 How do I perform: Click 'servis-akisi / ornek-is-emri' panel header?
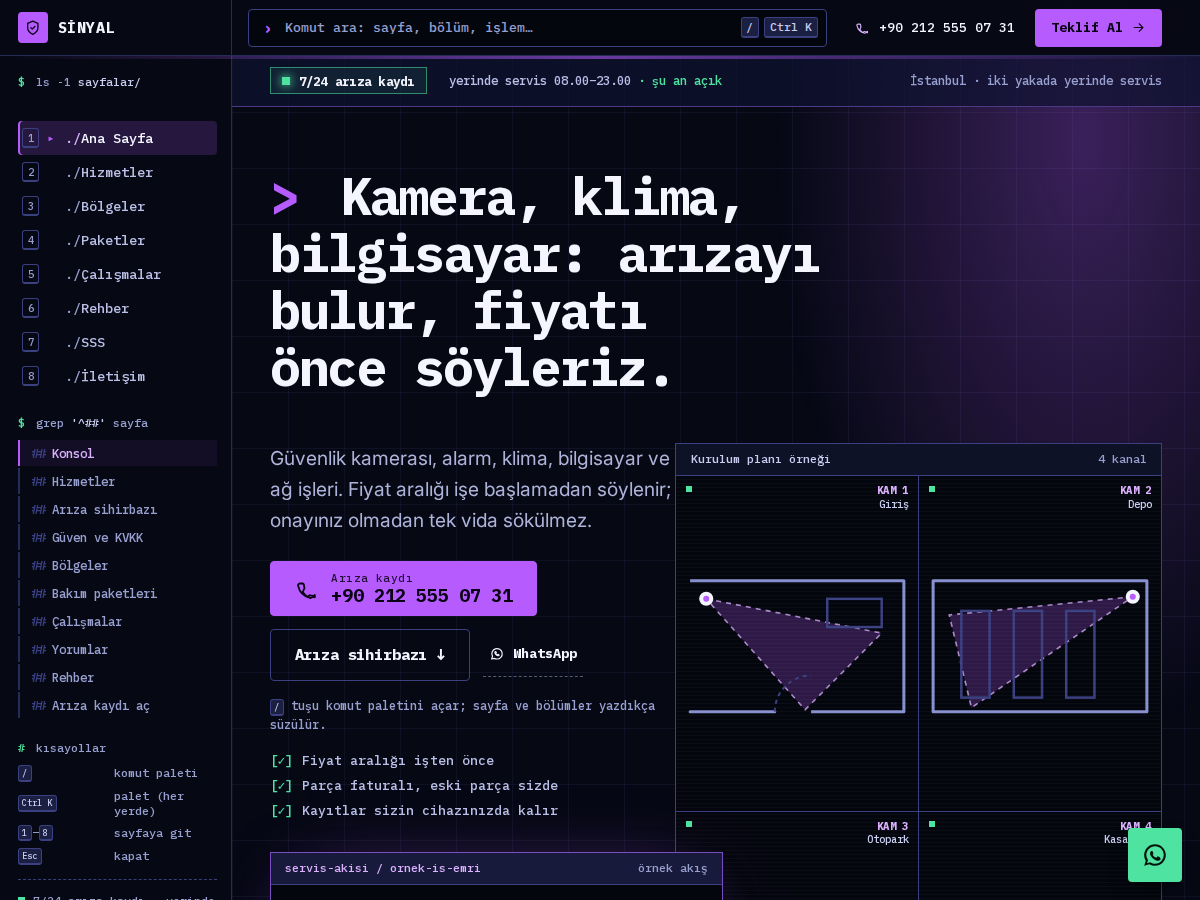tap(496, 868)
